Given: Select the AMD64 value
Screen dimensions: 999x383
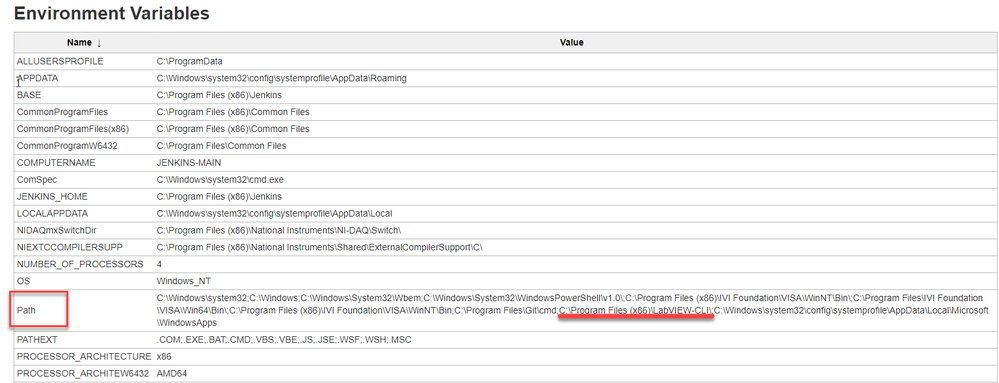Looking at the screenshot, I should [172, 374].
